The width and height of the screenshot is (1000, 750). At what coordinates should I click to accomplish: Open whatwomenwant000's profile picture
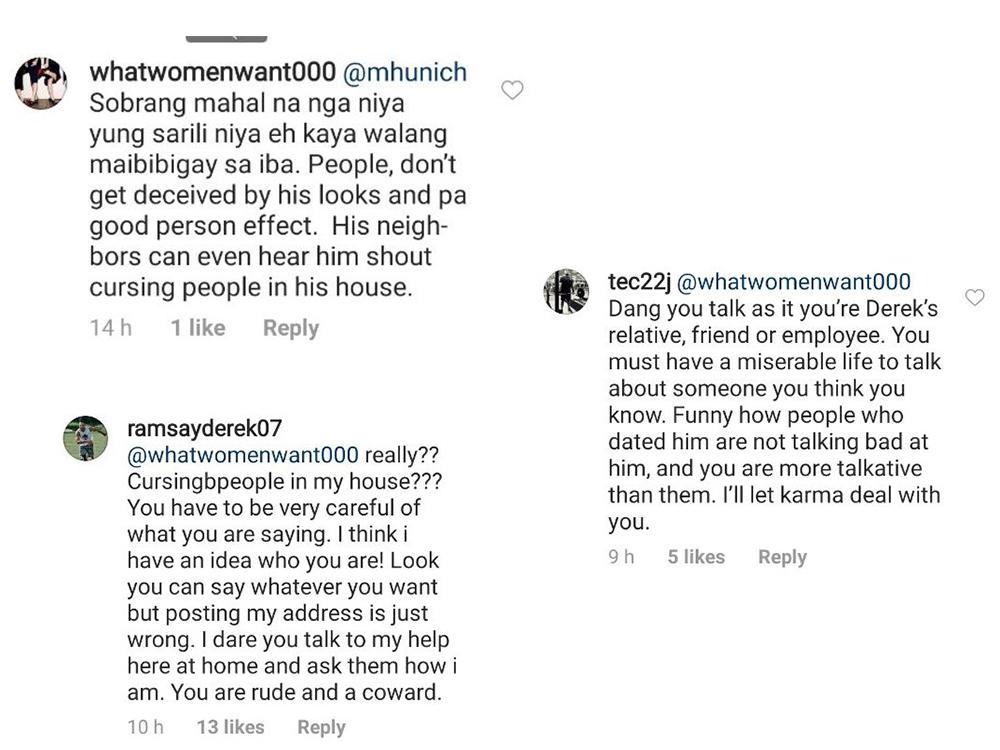(40, 82)
